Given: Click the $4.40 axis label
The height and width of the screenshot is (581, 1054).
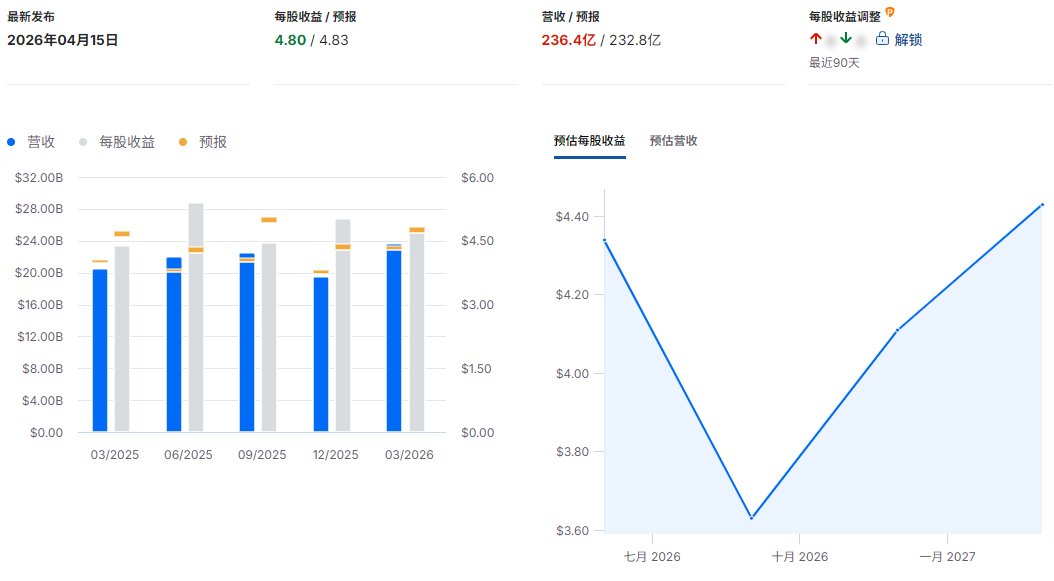Looking at the screenshot, I should pyautogui.click(x=572, y=217).
